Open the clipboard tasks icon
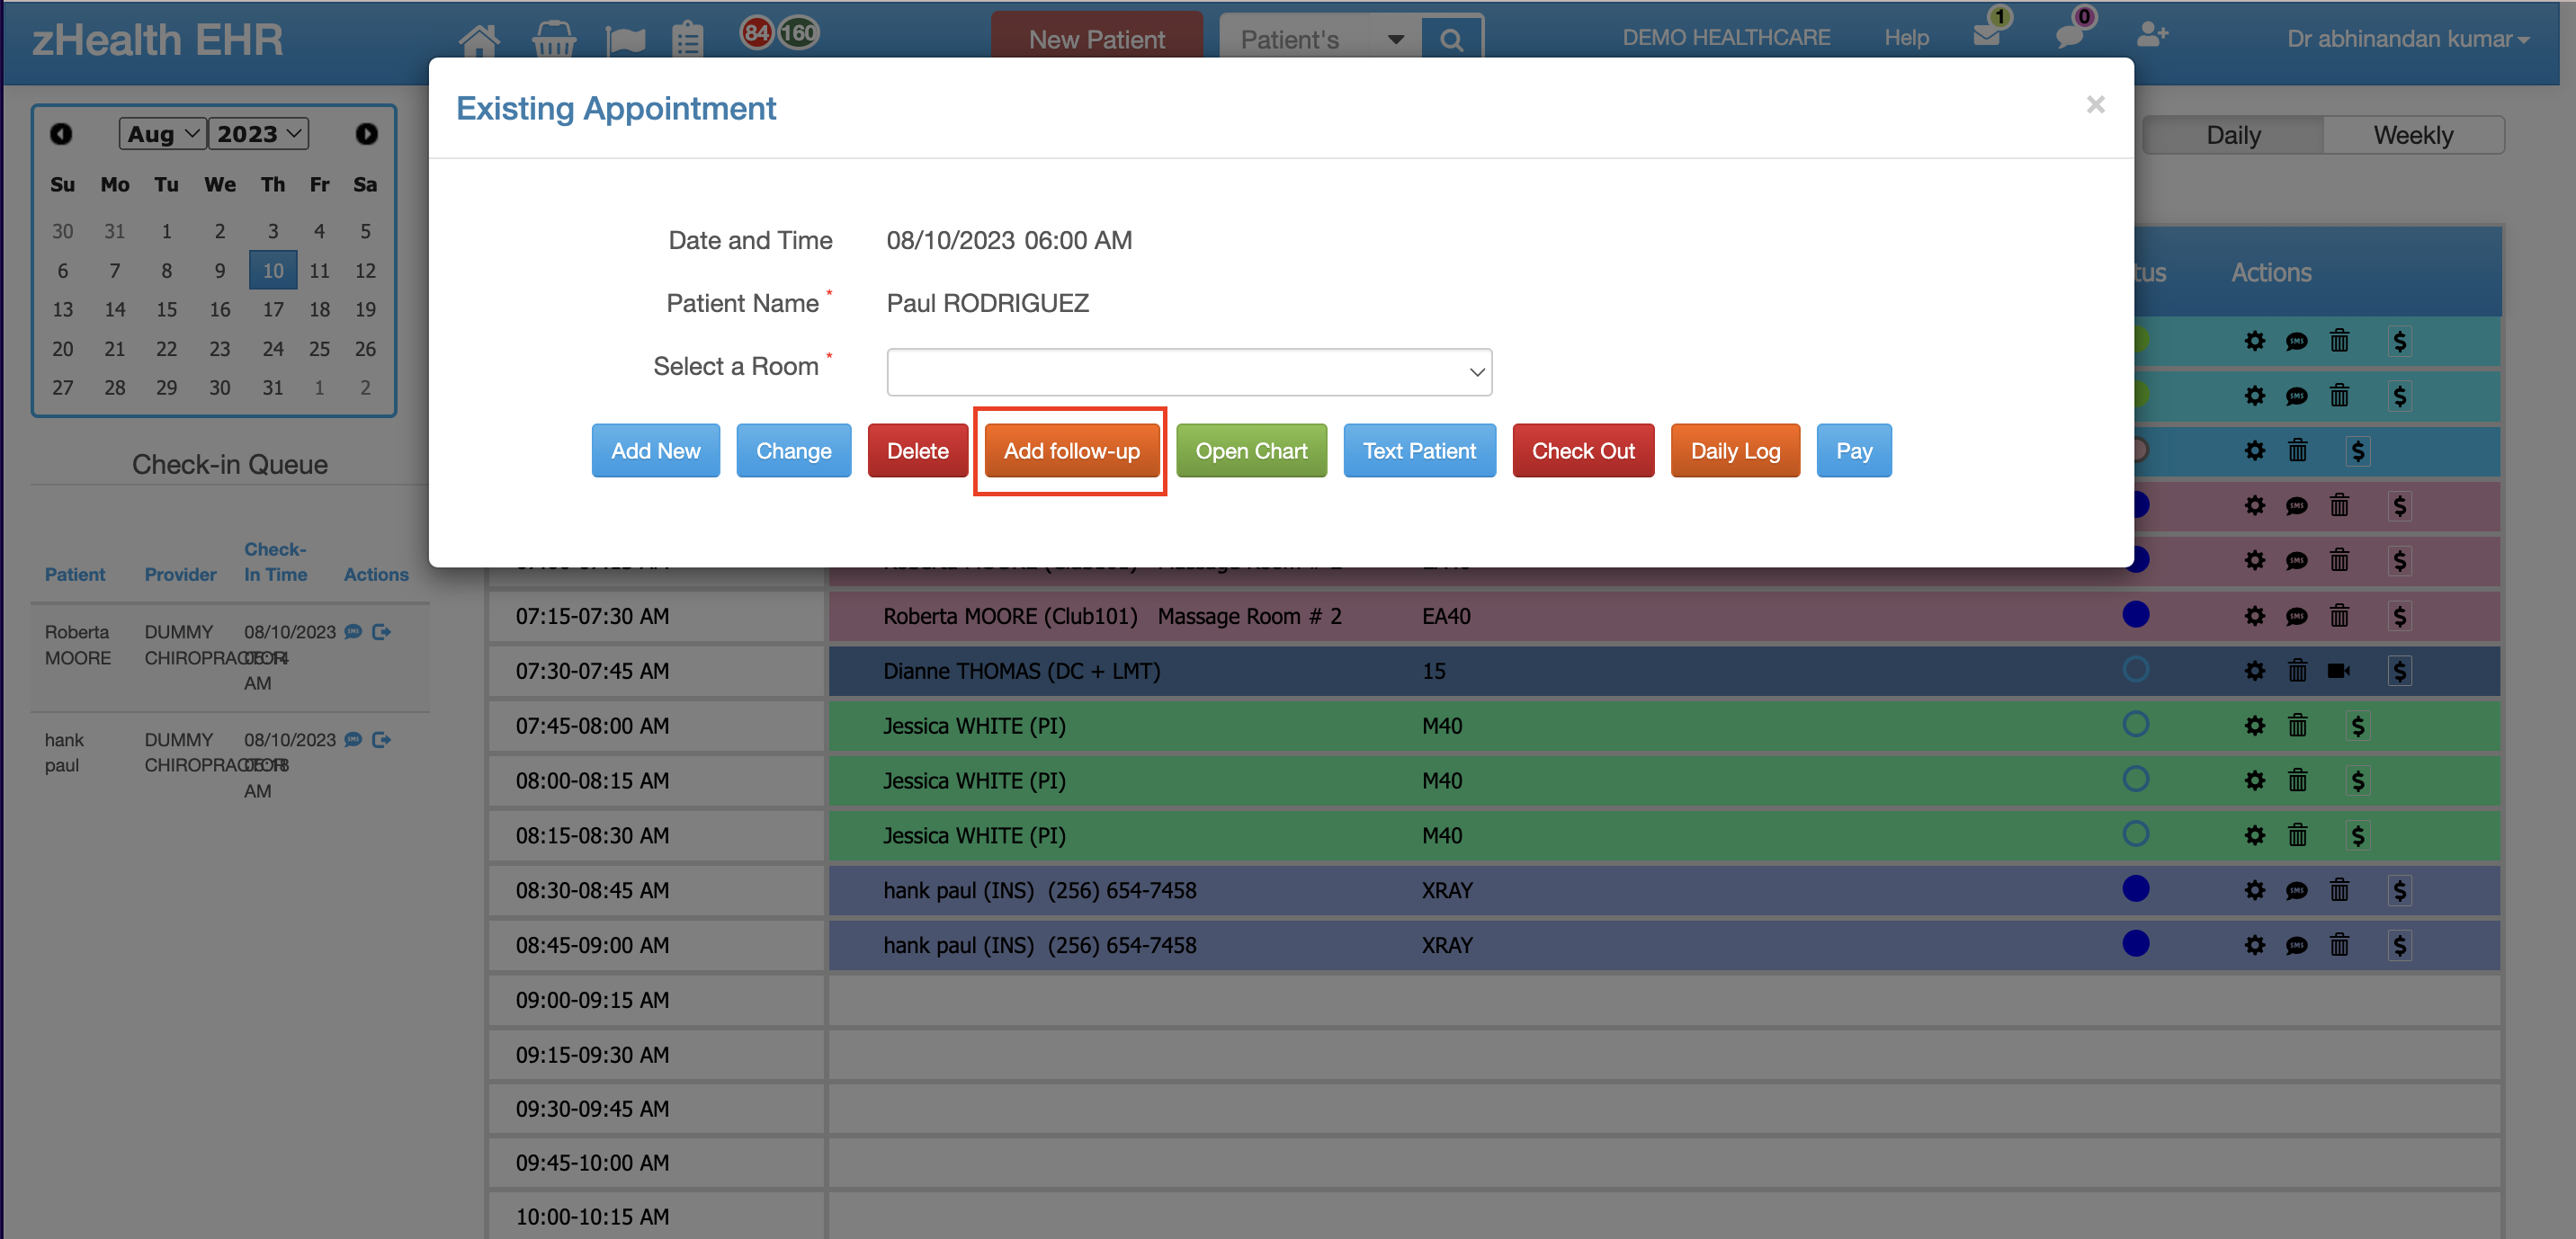The image size is (2576, 1239). pos(688,40)
